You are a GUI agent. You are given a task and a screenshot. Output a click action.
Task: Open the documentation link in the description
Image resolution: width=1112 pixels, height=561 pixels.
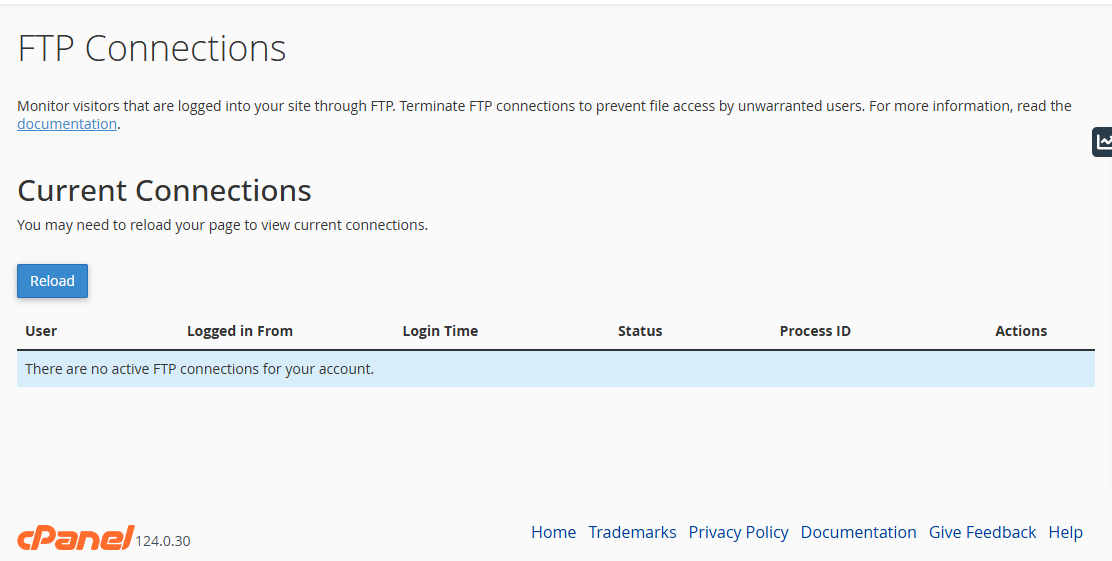67,123
